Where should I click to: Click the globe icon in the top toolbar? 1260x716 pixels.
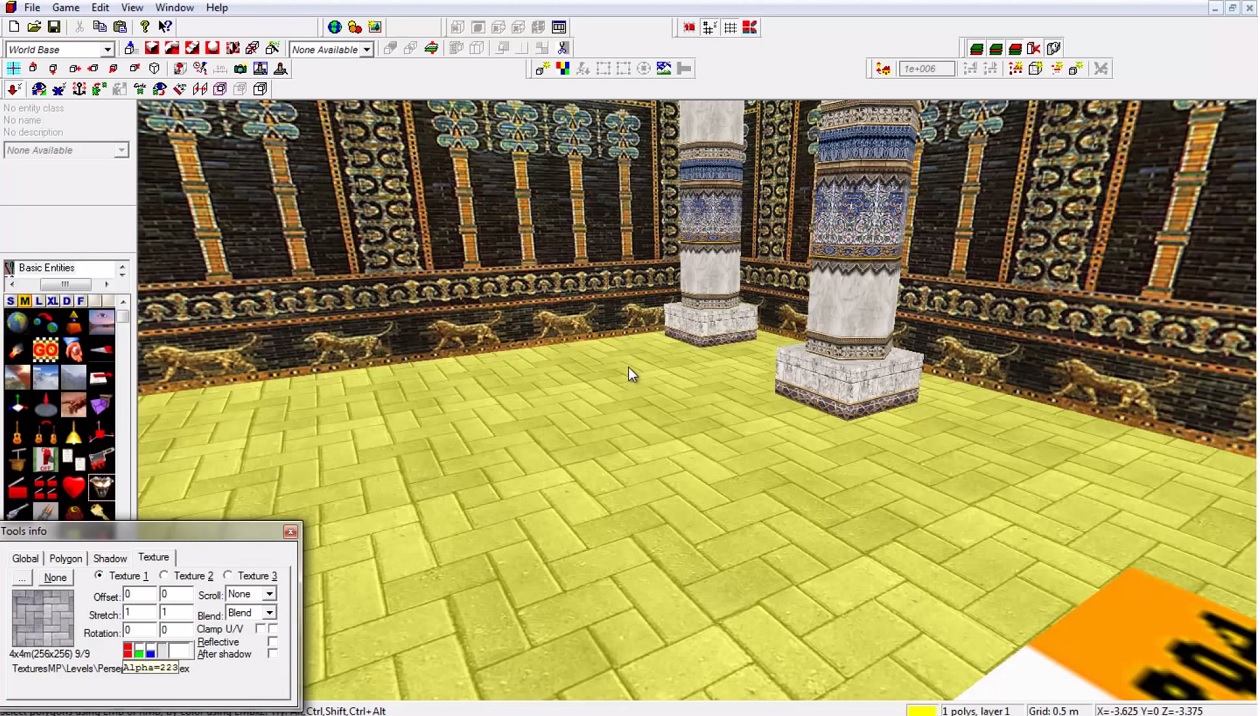pyautogui.click(x=335, y=27)
